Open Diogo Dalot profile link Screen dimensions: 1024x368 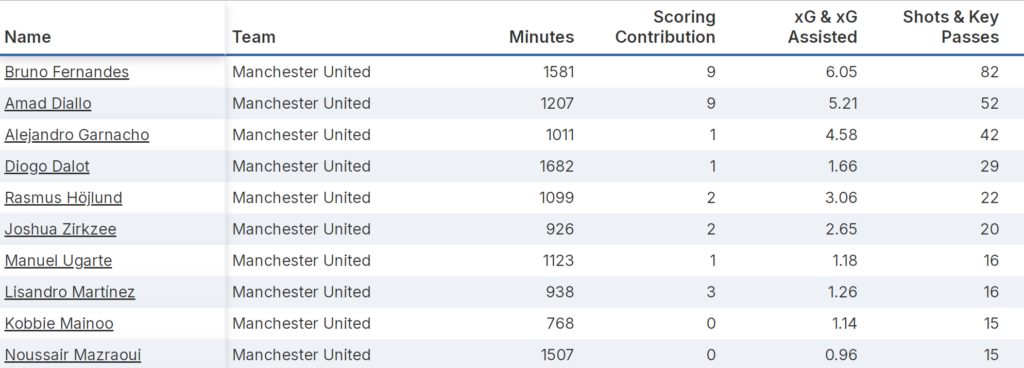point(47,166)
